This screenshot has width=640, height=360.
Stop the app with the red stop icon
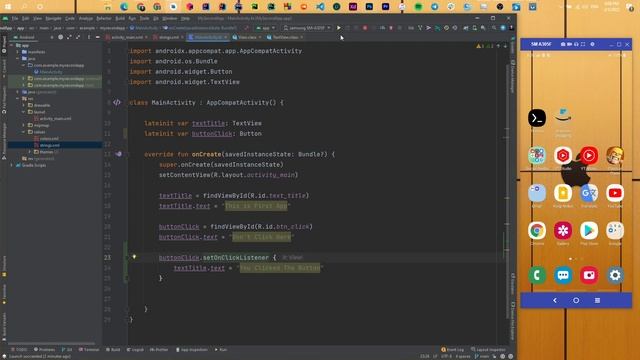(x=365, y=28)
